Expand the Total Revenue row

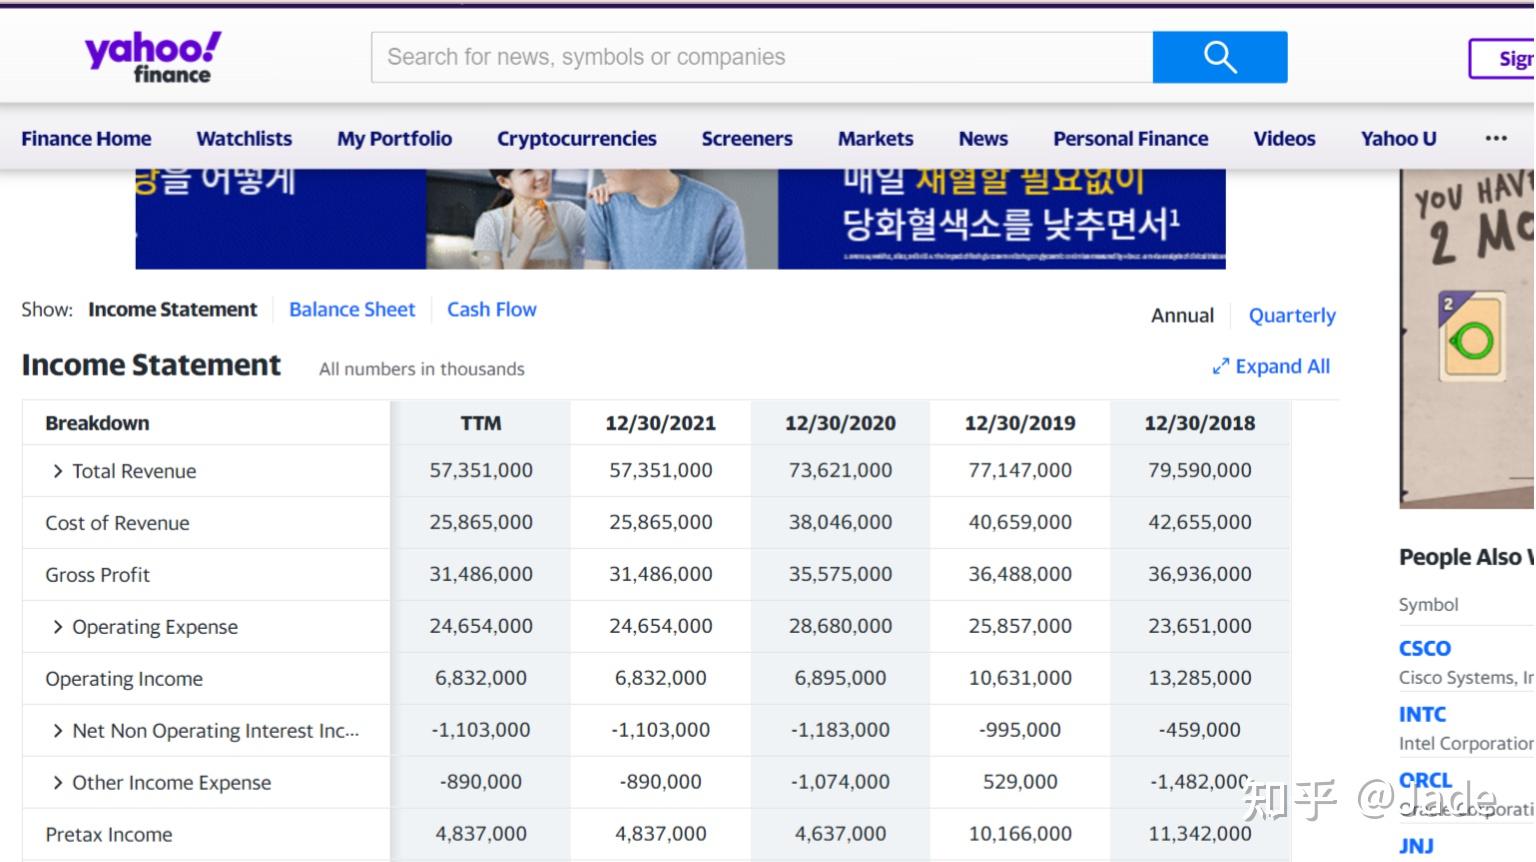[58, 470]
